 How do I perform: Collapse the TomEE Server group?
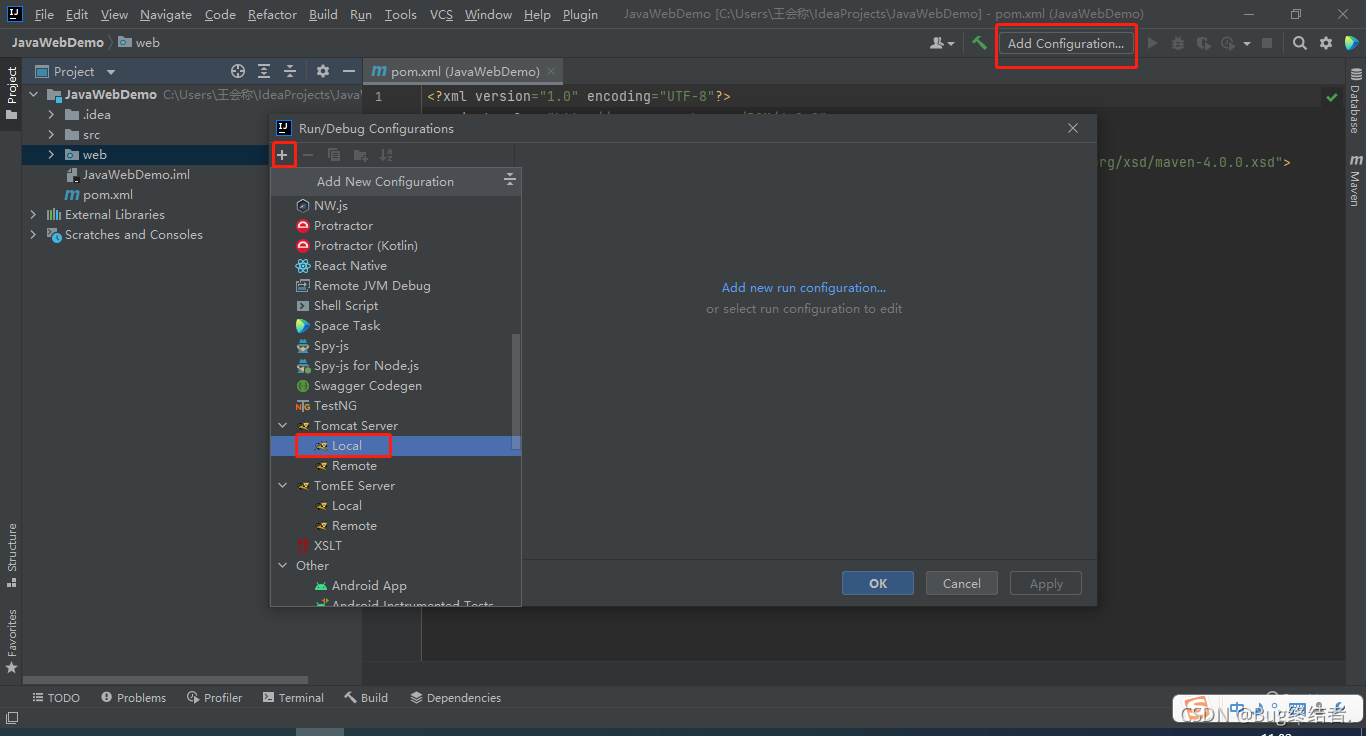click(x=283, y=486)
